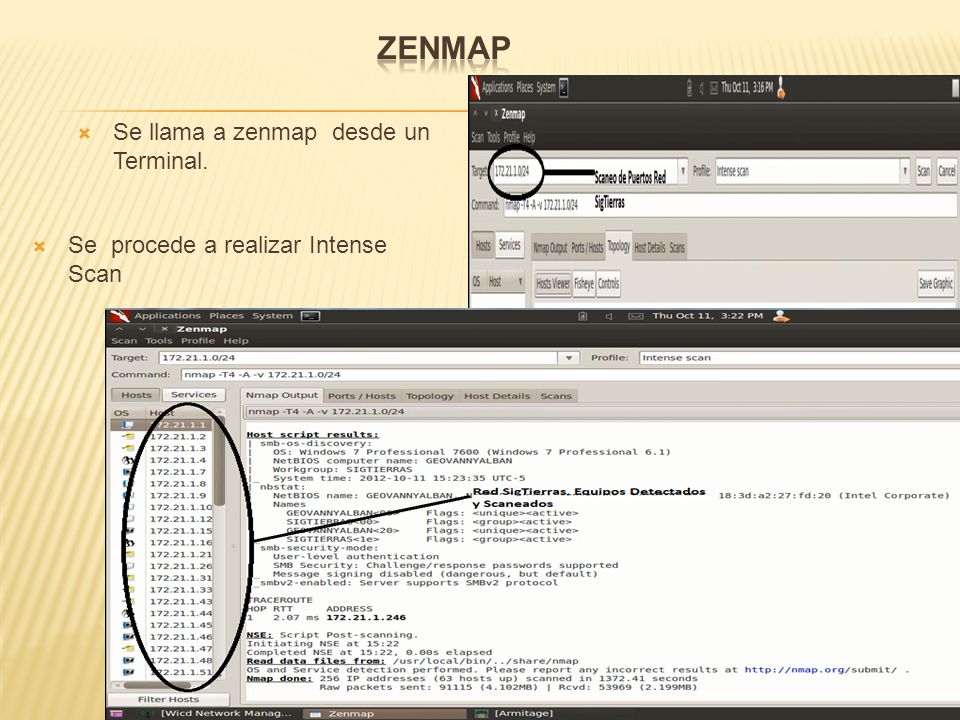This screenshot has height=720, width=960.
Task: Open the Profile combo in the 3:22 PM window
Action: [799, 358]
